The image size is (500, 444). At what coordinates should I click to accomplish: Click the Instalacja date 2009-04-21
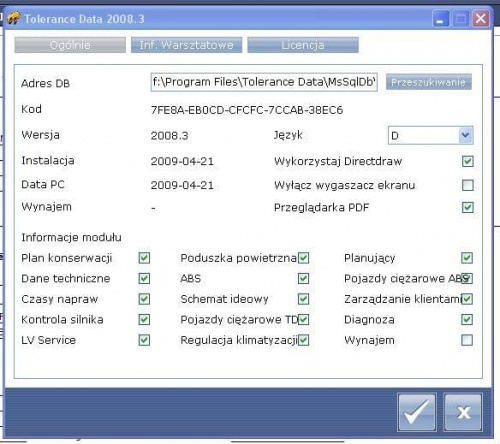(182, 161)
